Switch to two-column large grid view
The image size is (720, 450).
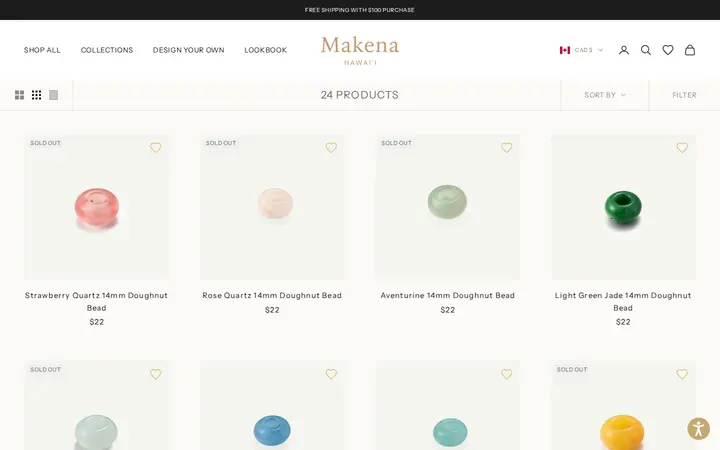coord(19,95)
